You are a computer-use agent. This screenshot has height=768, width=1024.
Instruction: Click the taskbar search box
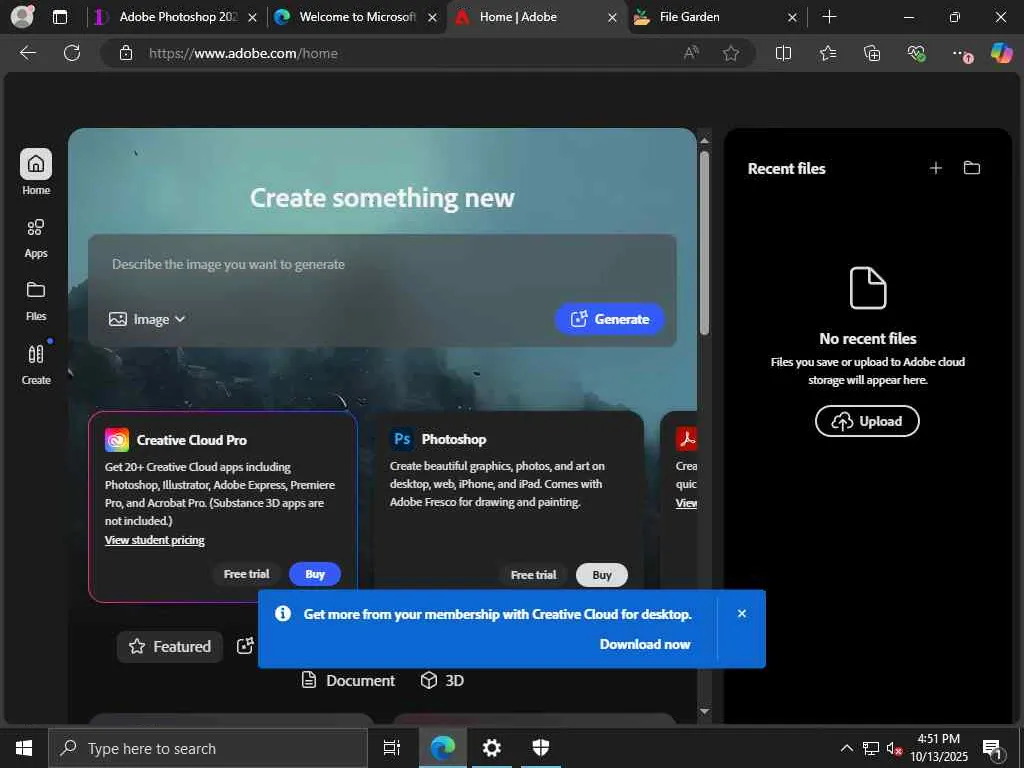tap(208, 748)
